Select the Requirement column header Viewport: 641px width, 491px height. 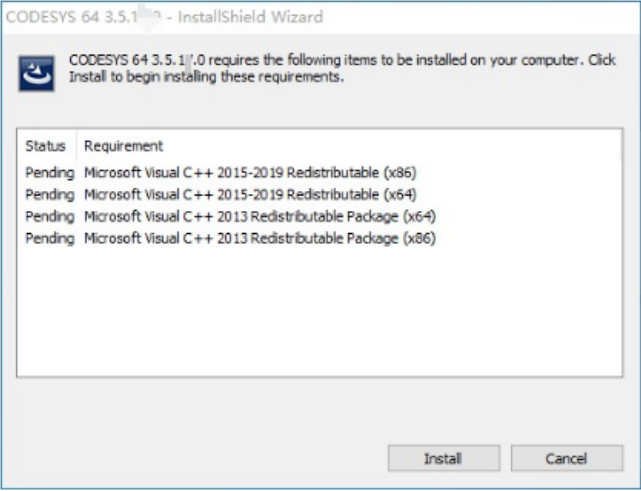[123, 146]
